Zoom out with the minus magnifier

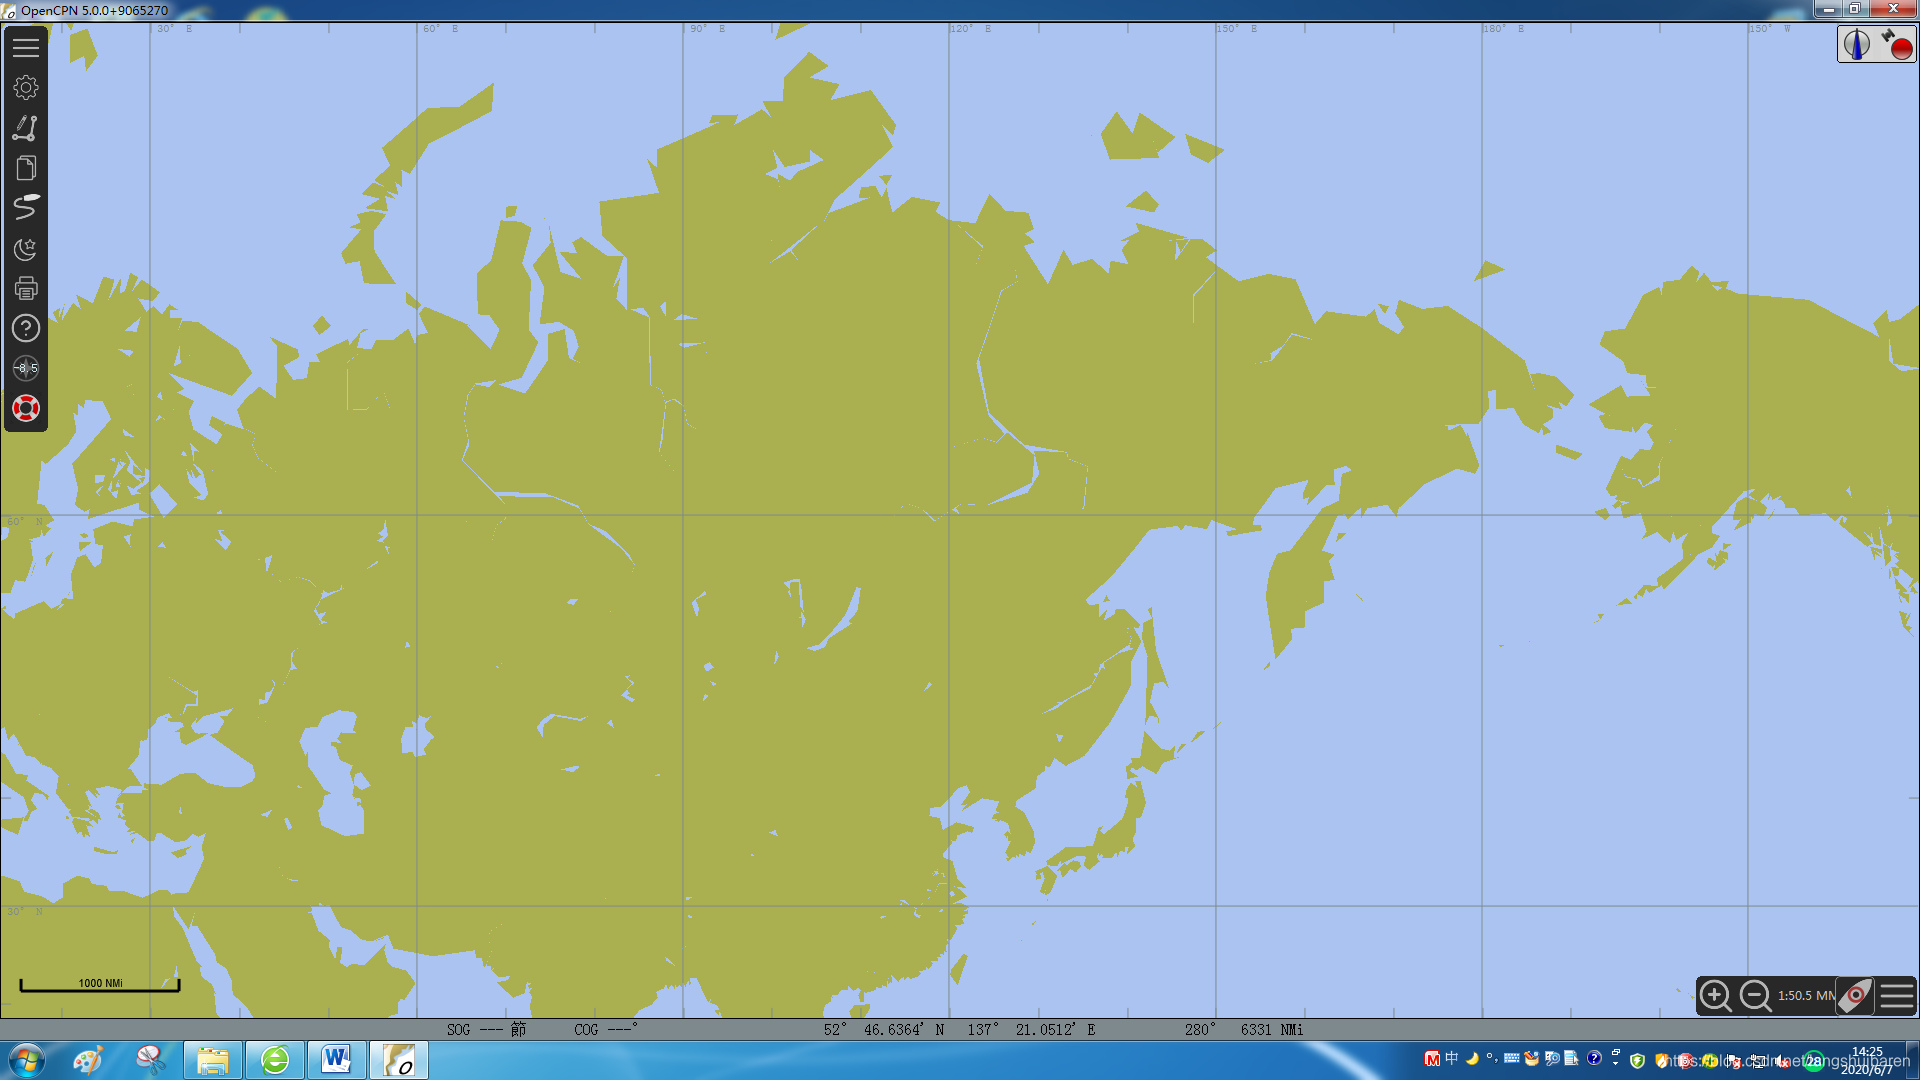1756,996
